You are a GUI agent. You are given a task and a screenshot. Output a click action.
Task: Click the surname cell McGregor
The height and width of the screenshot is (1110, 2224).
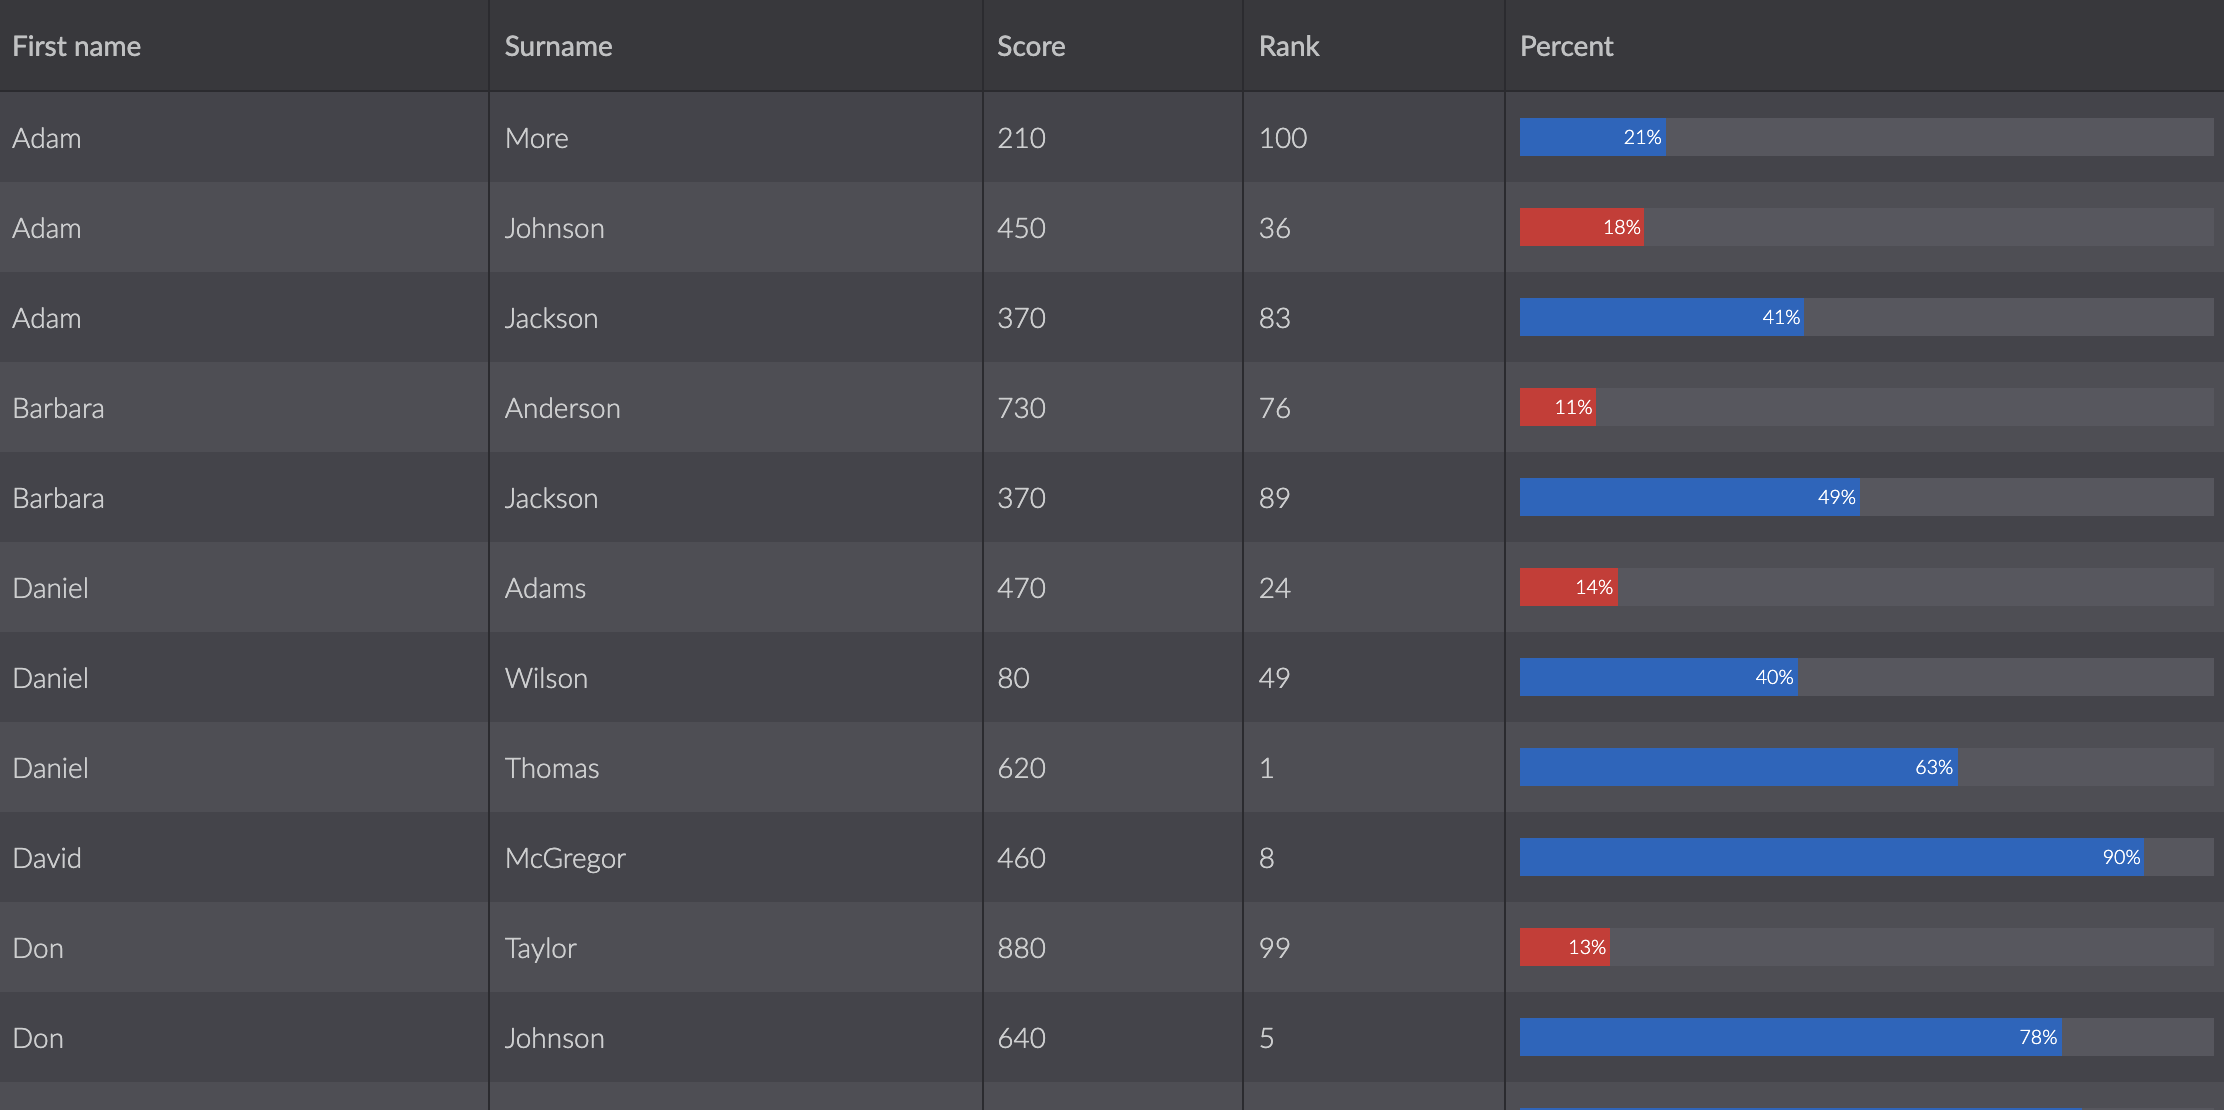565,858
